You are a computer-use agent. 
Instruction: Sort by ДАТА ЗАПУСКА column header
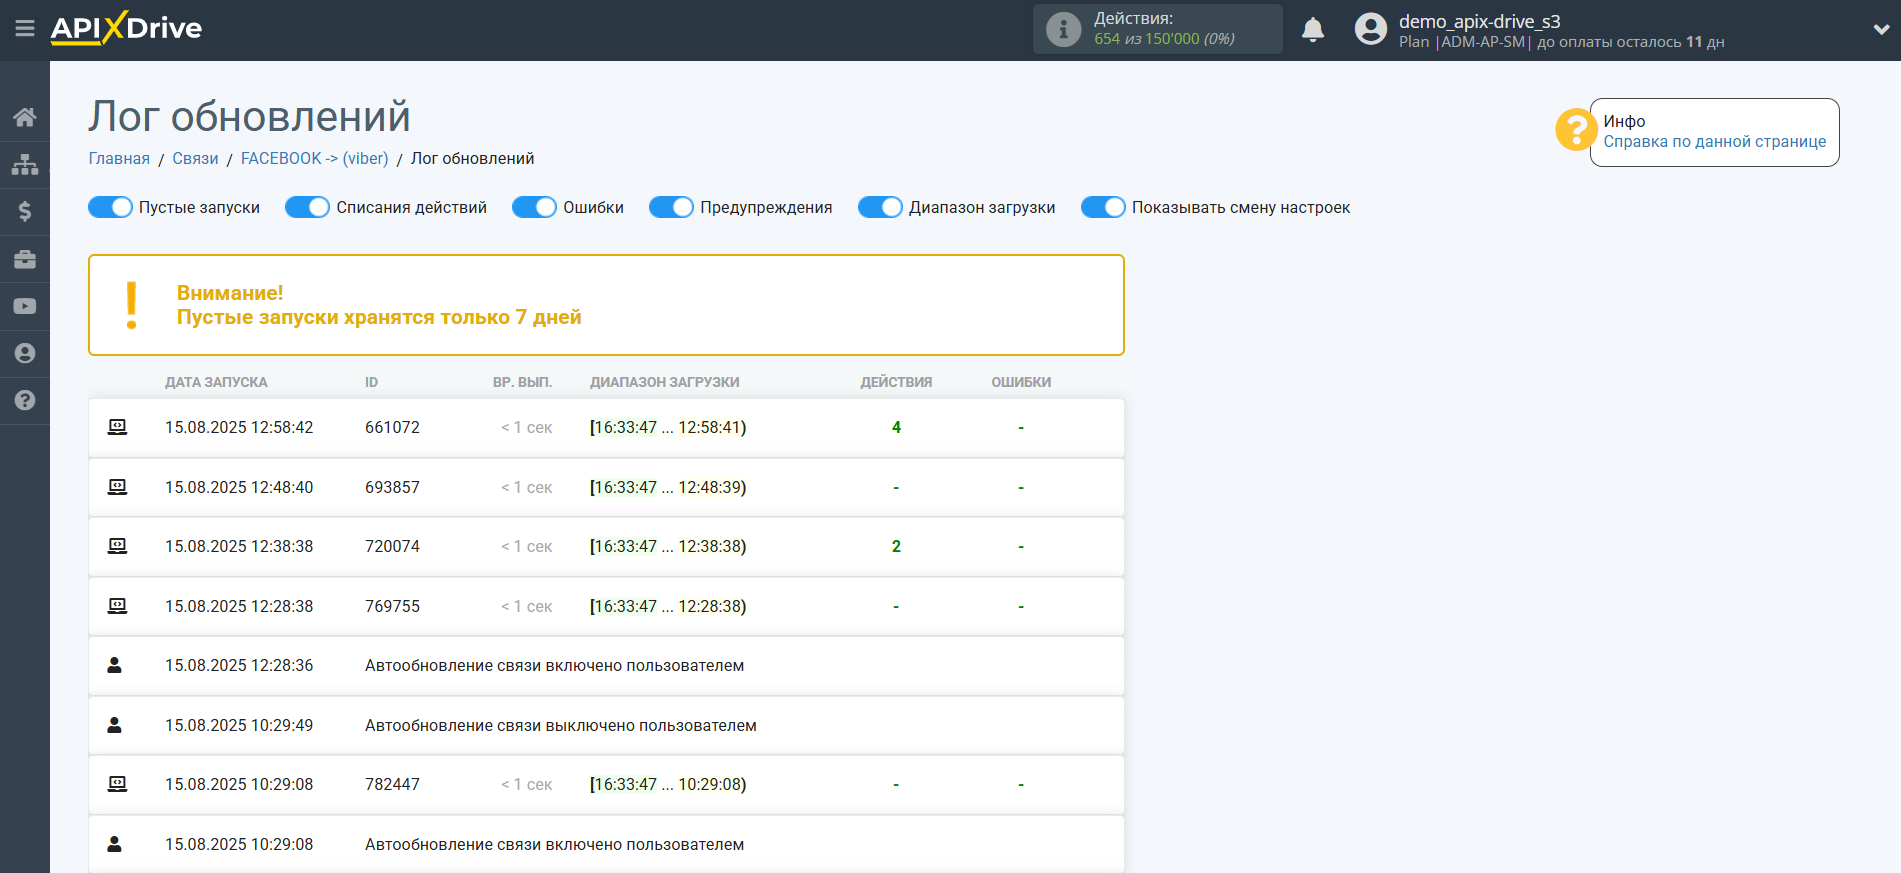tap(216, 382)
